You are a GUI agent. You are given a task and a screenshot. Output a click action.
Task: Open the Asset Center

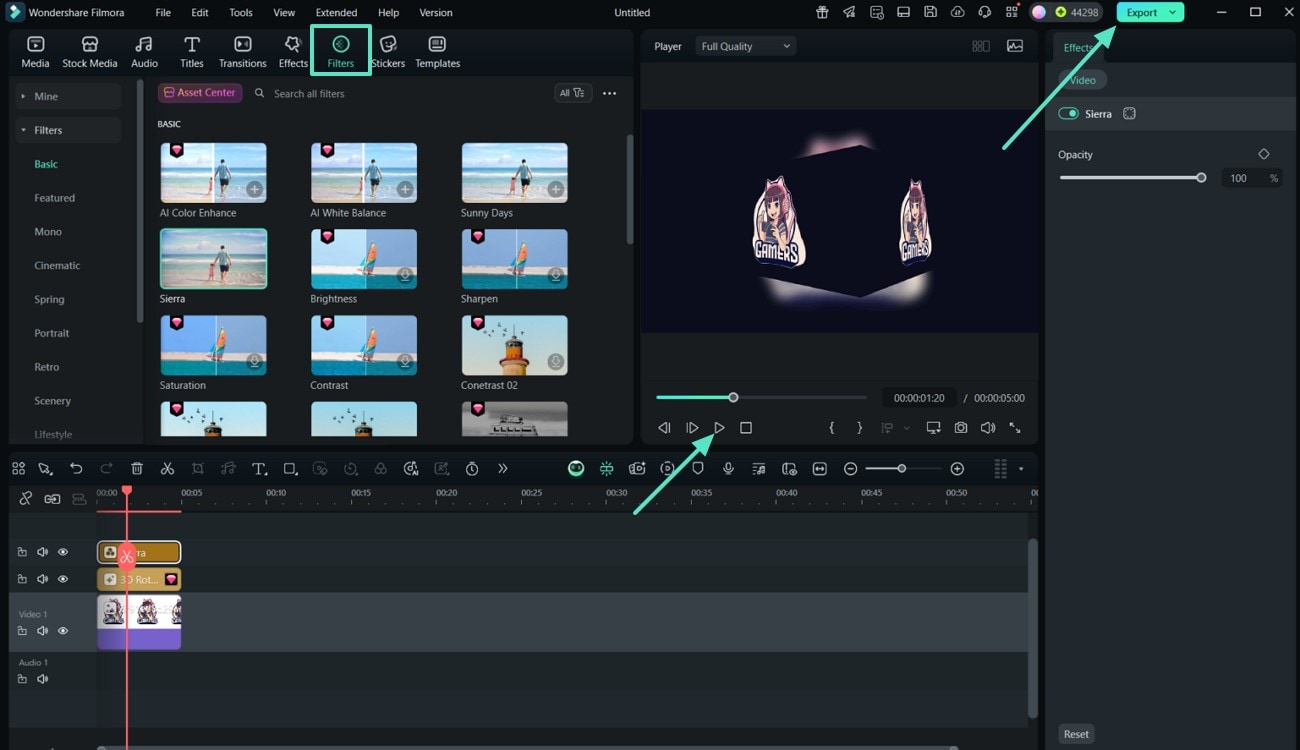coord(200,93)
